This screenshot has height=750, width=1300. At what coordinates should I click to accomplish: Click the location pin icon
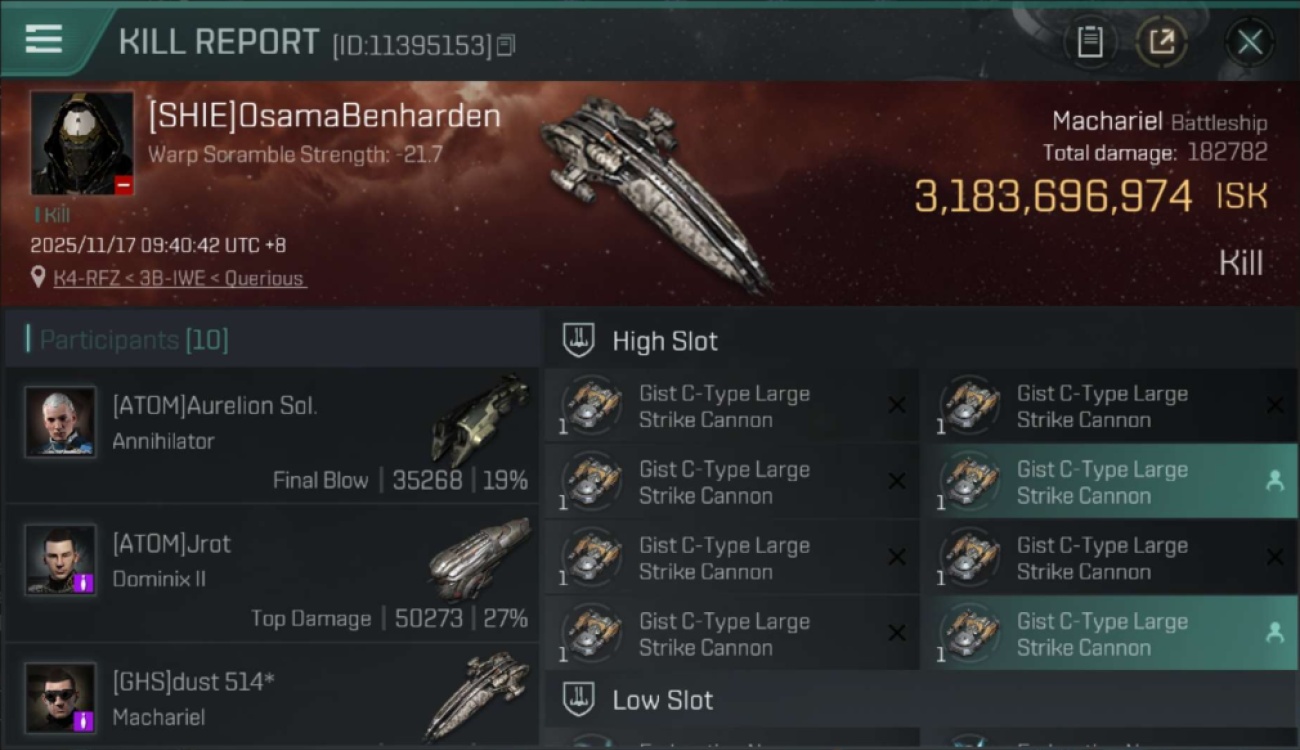[39, 277]
